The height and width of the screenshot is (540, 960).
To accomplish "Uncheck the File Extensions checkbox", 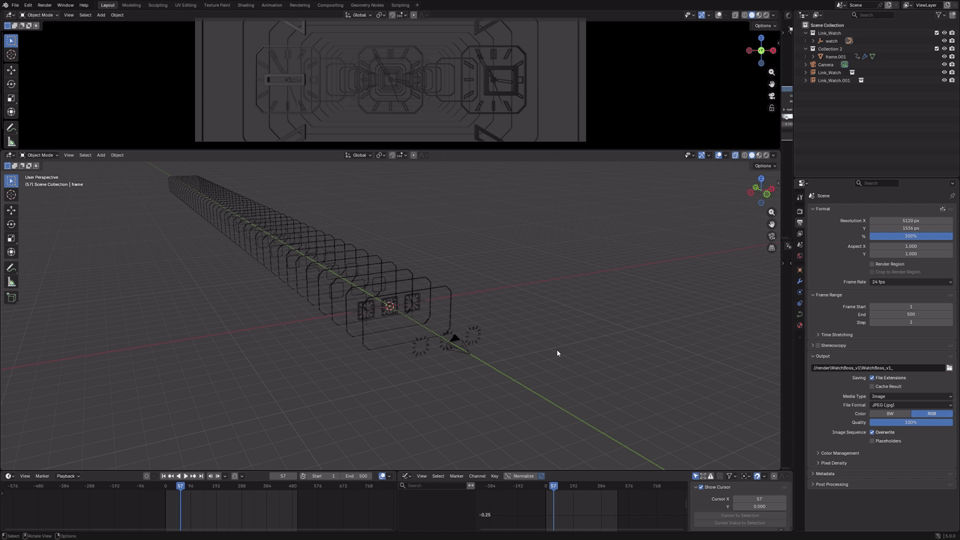I will coord(872,378).
